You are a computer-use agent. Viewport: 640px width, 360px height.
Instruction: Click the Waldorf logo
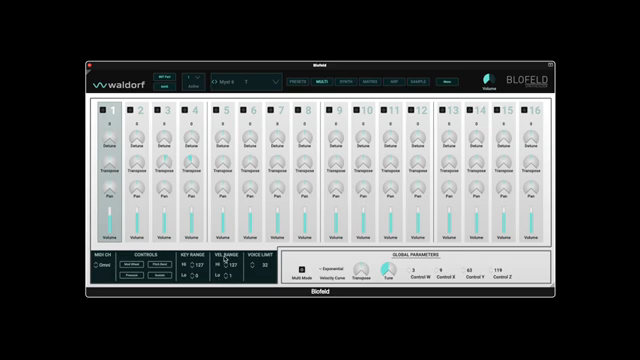118,85
